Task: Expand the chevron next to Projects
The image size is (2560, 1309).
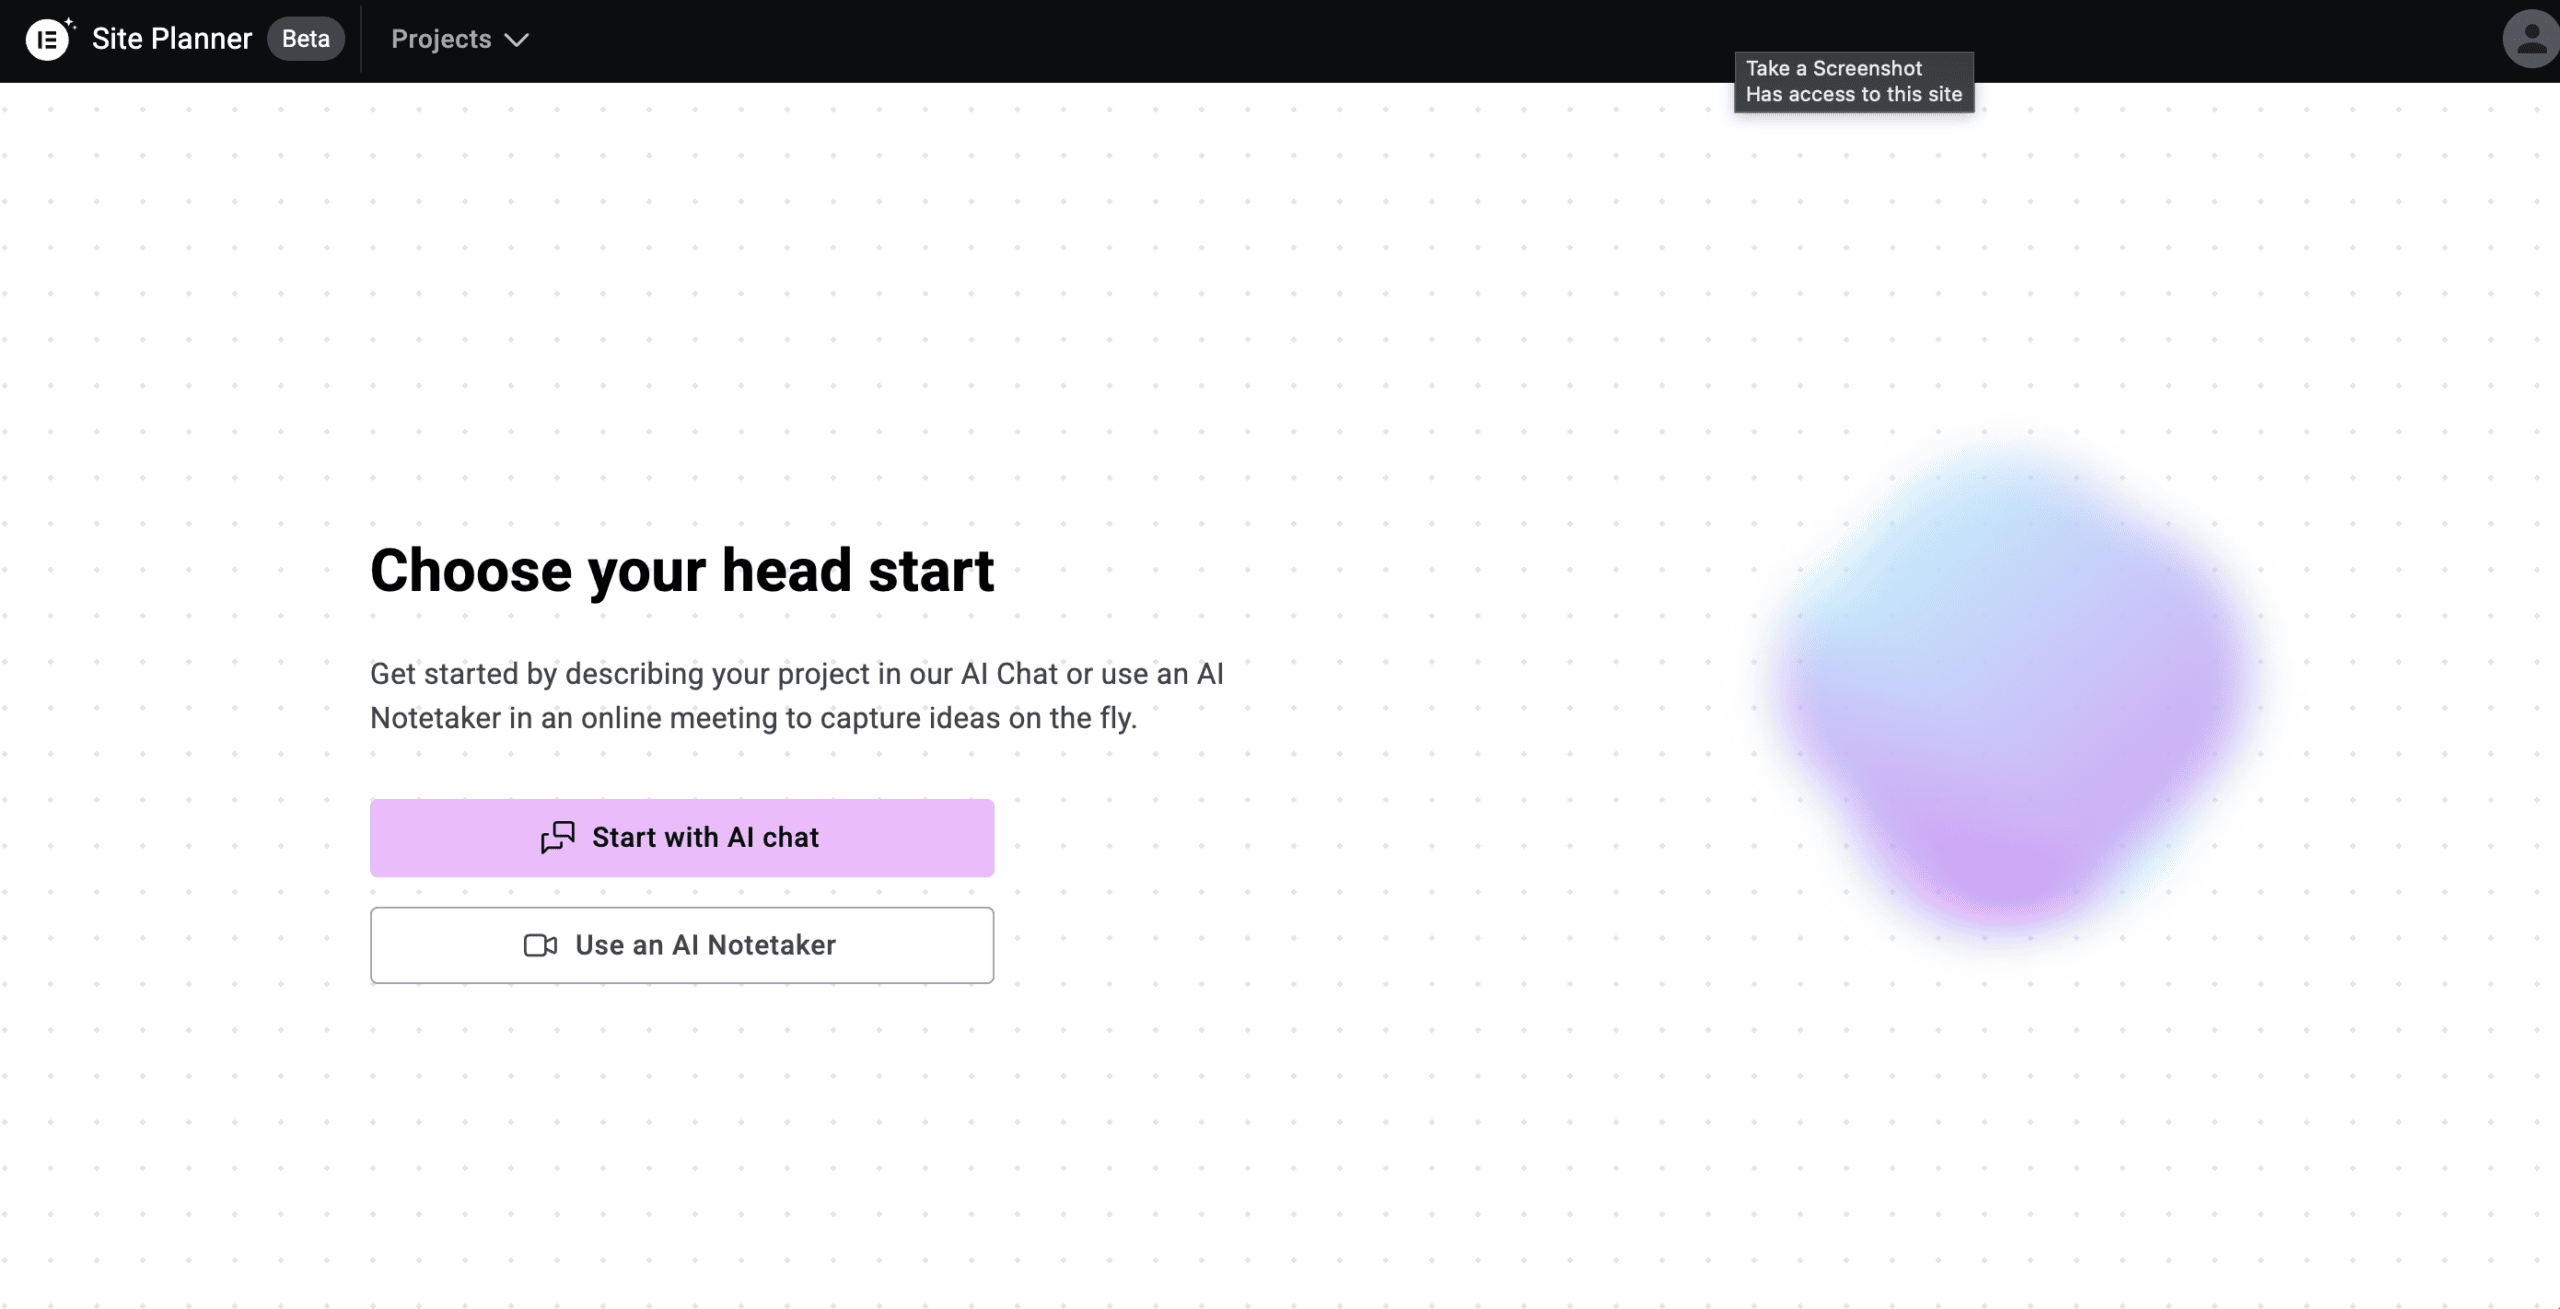Action: [x=516, y=40]
